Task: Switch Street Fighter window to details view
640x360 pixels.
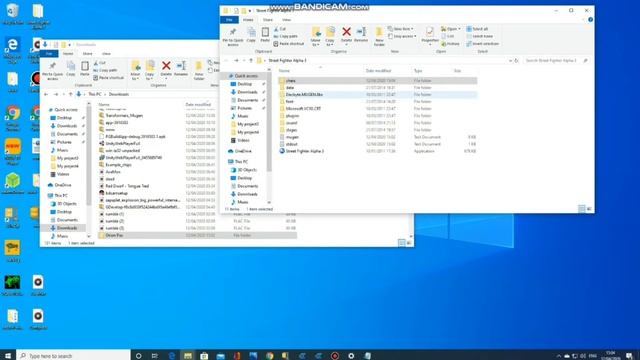Action: click(582, 209)
